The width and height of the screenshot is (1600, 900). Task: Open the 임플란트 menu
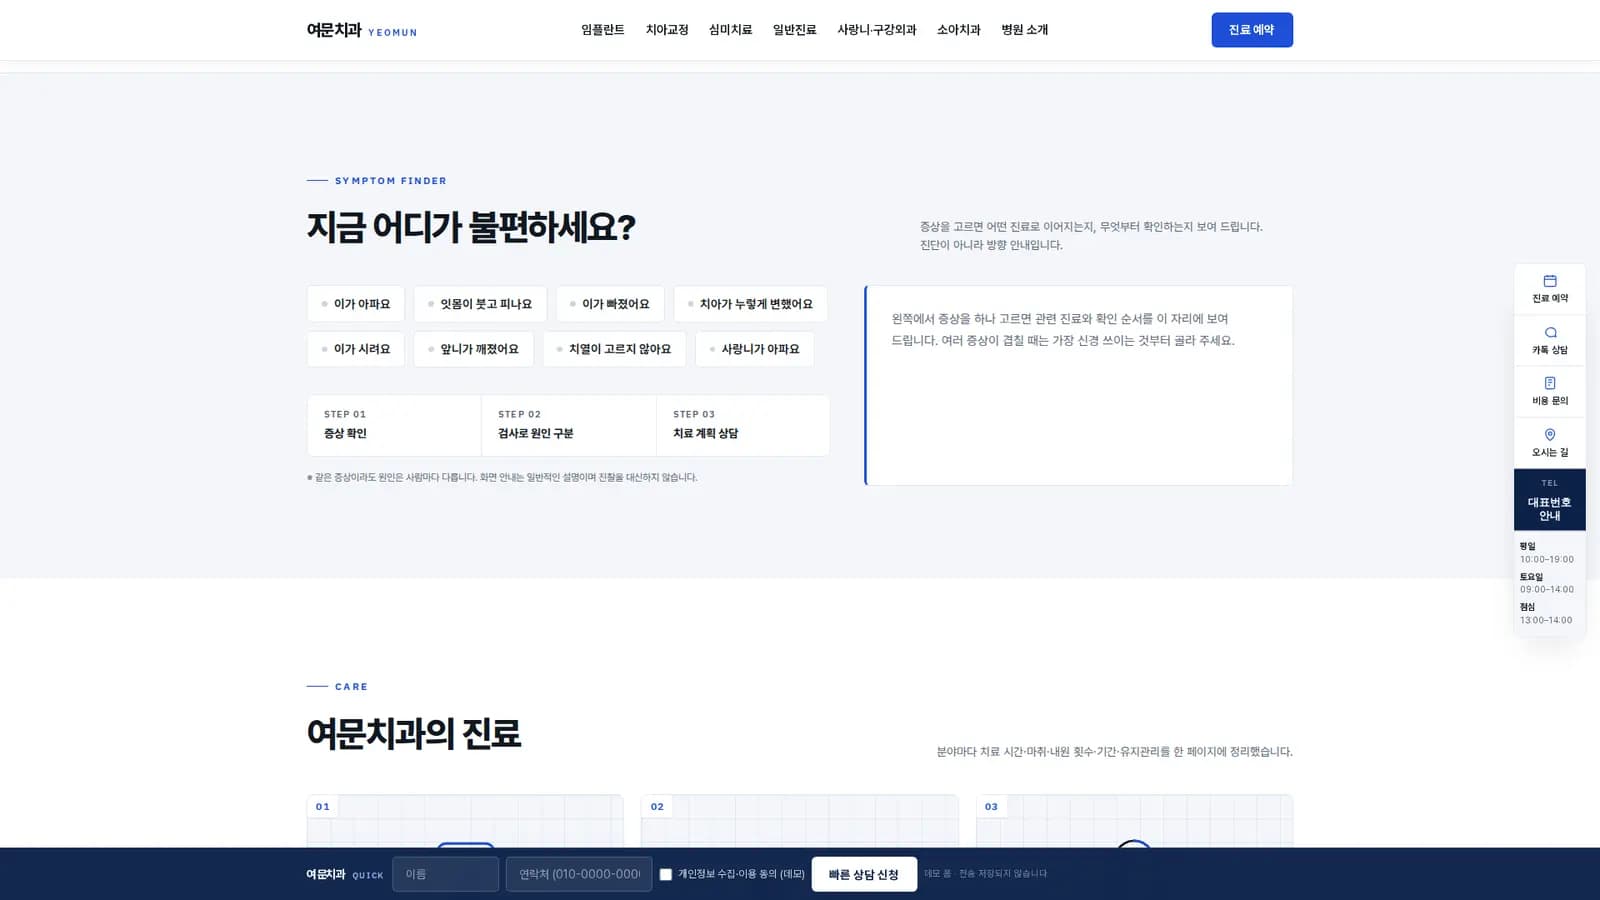(x=603, y=30)
